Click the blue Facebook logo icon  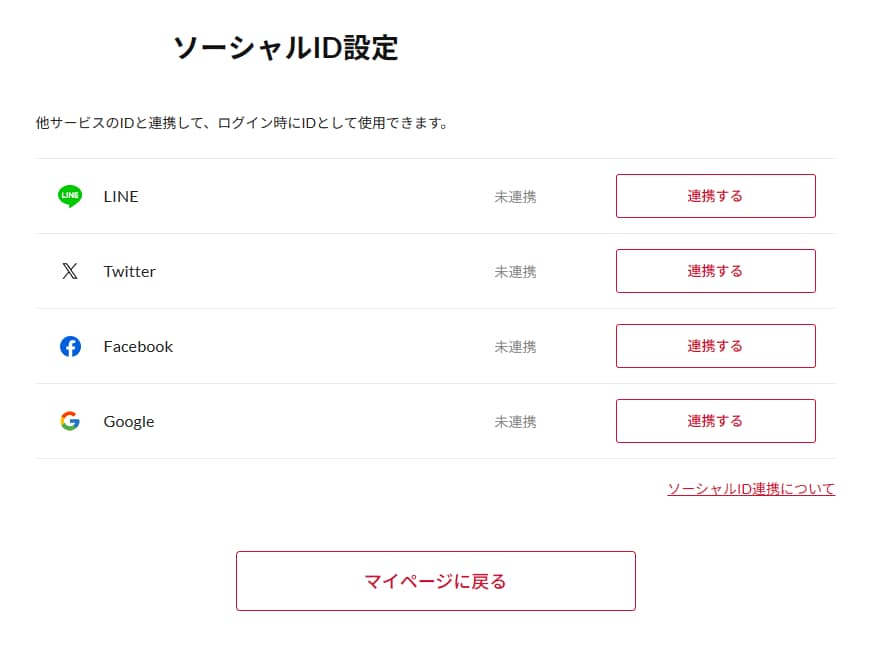[70, 346]
